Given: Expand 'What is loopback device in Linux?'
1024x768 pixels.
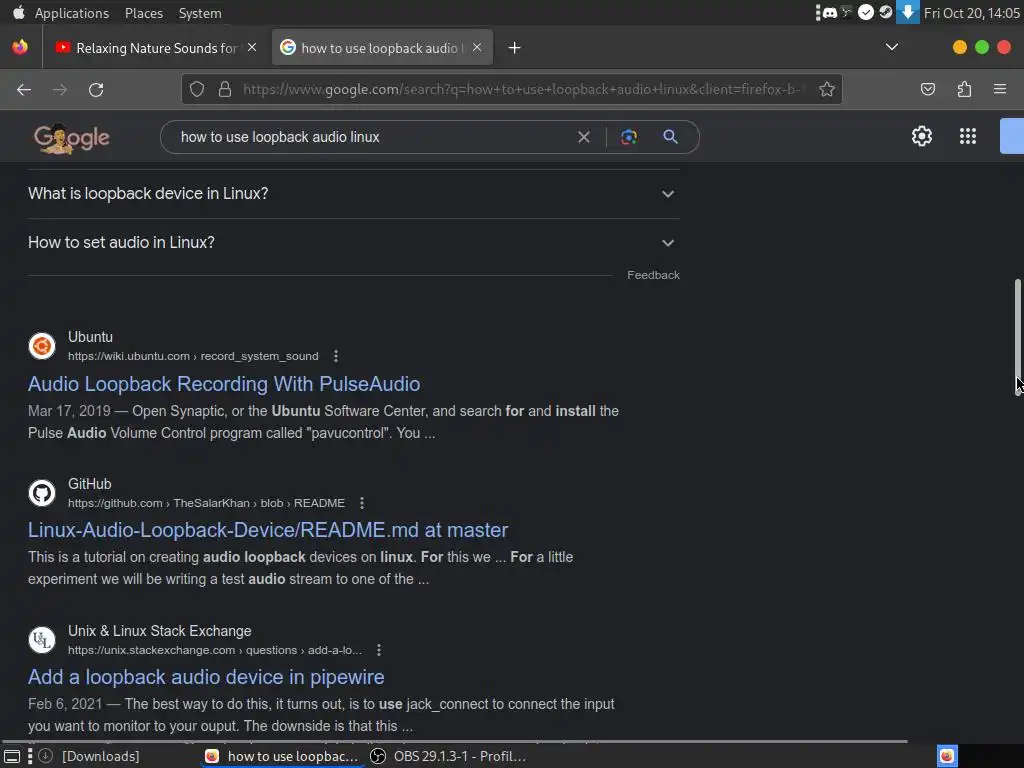Looking at the screenshot, I should coord(353,193).
